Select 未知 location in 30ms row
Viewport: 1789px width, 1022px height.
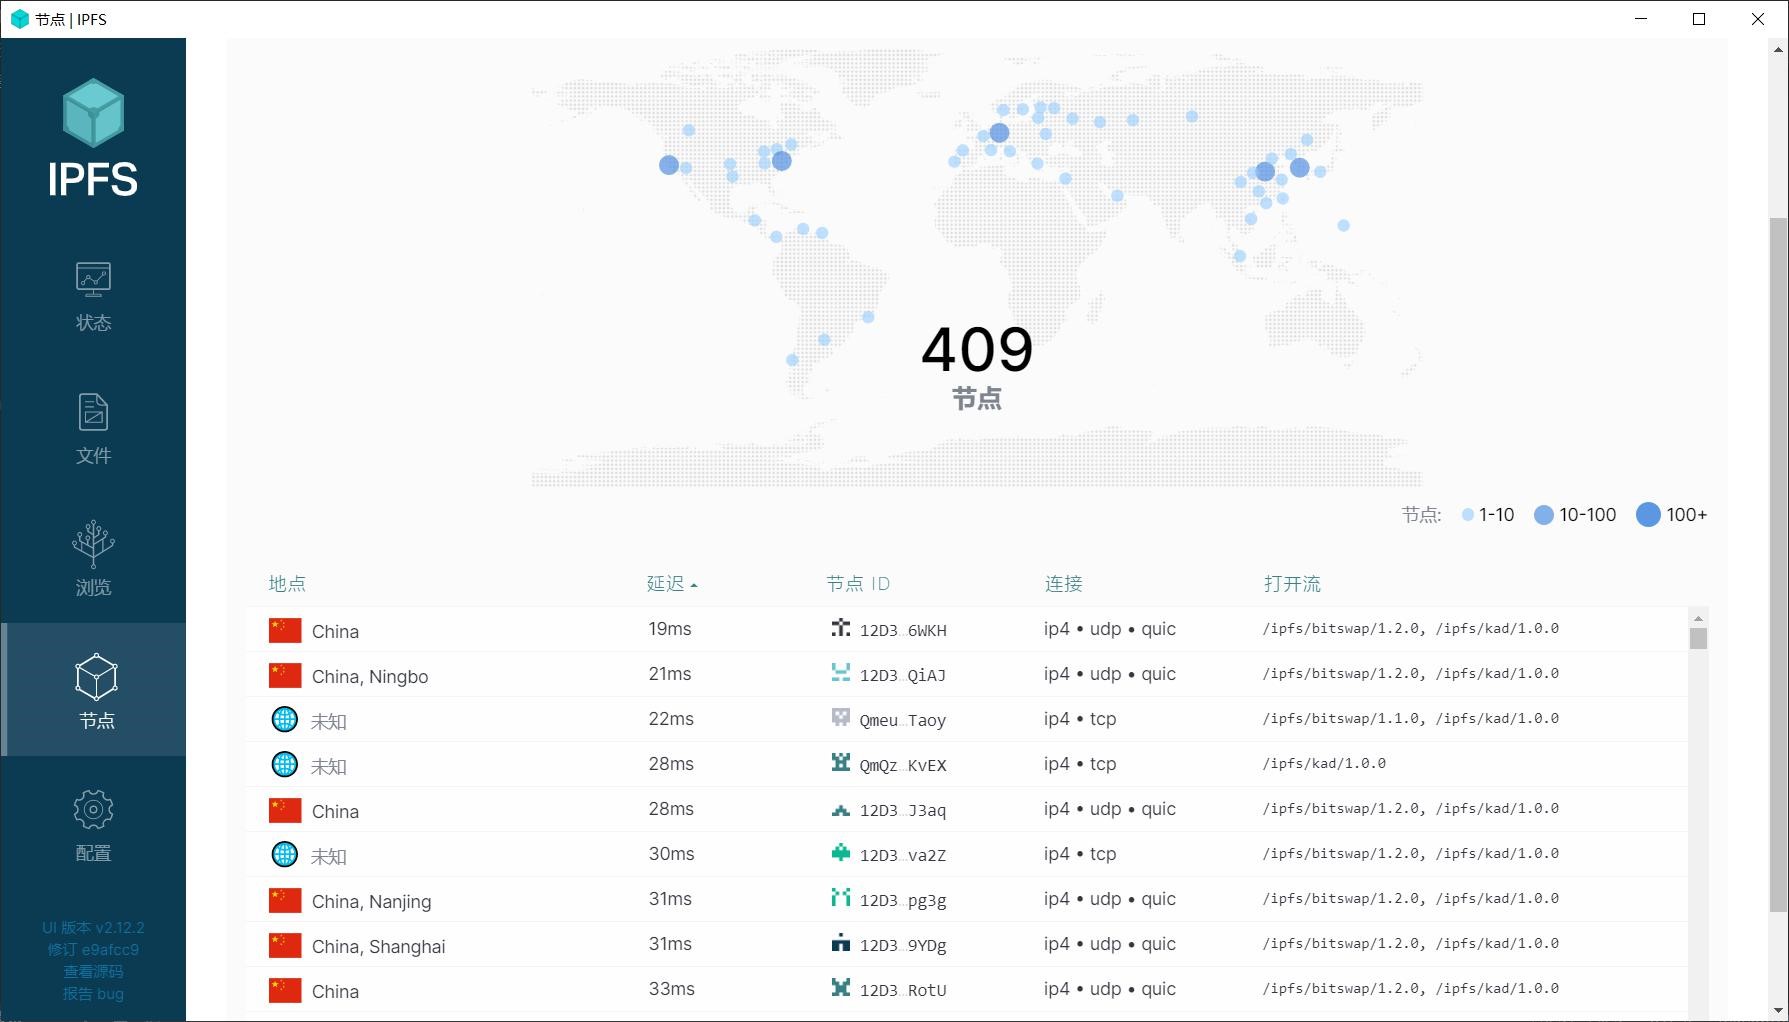(x=329, y=856)
